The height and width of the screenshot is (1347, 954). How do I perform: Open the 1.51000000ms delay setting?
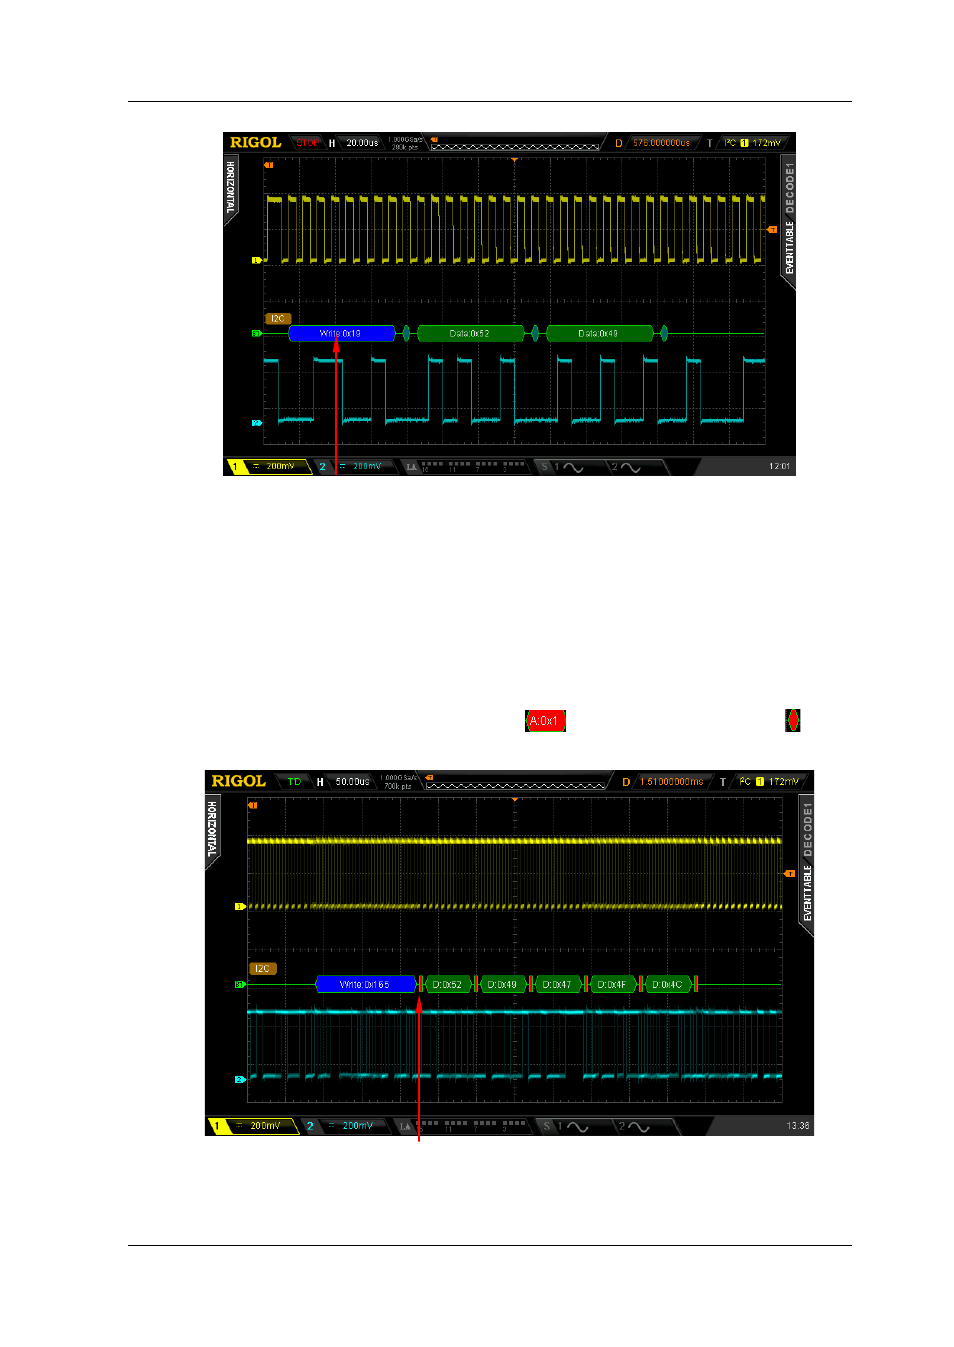tap(672, 782)
